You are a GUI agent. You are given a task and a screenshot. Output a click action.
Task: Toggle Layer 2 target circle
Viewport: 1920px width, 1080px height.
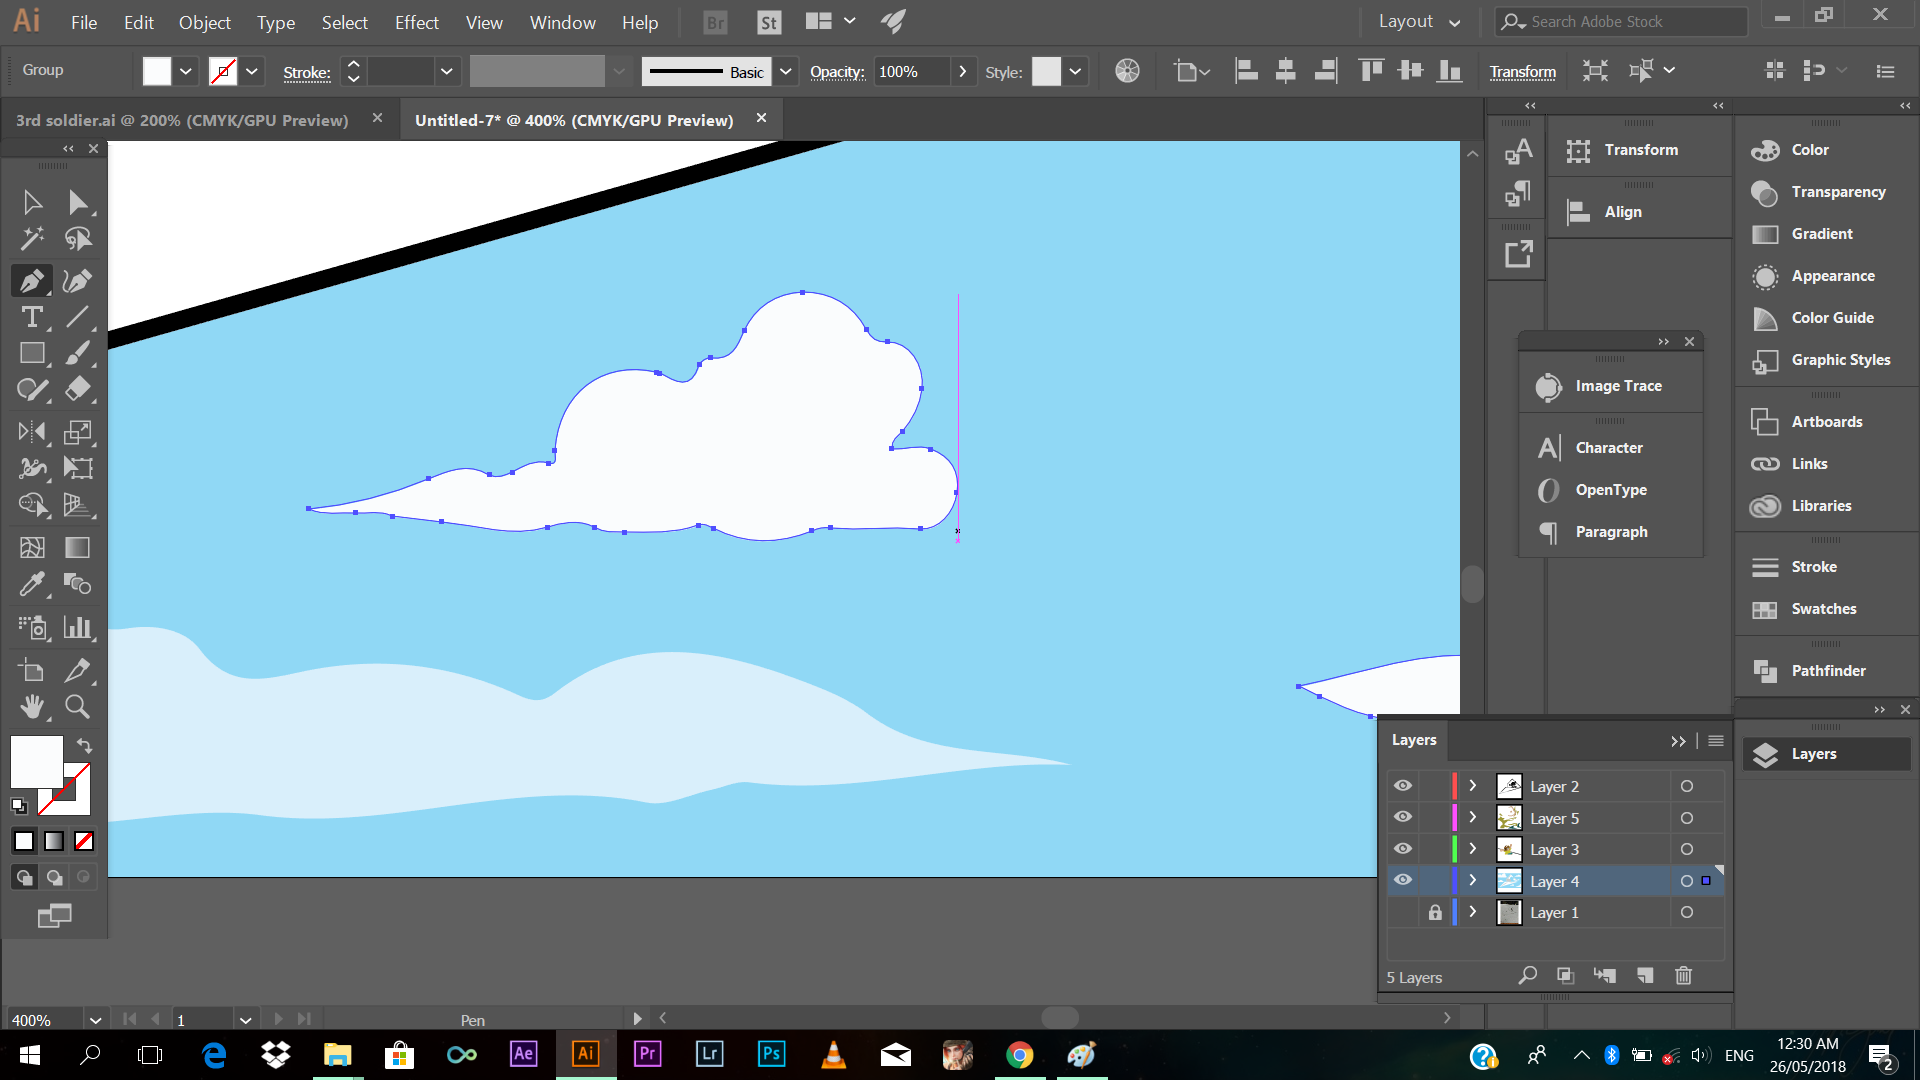[1687, 786]
